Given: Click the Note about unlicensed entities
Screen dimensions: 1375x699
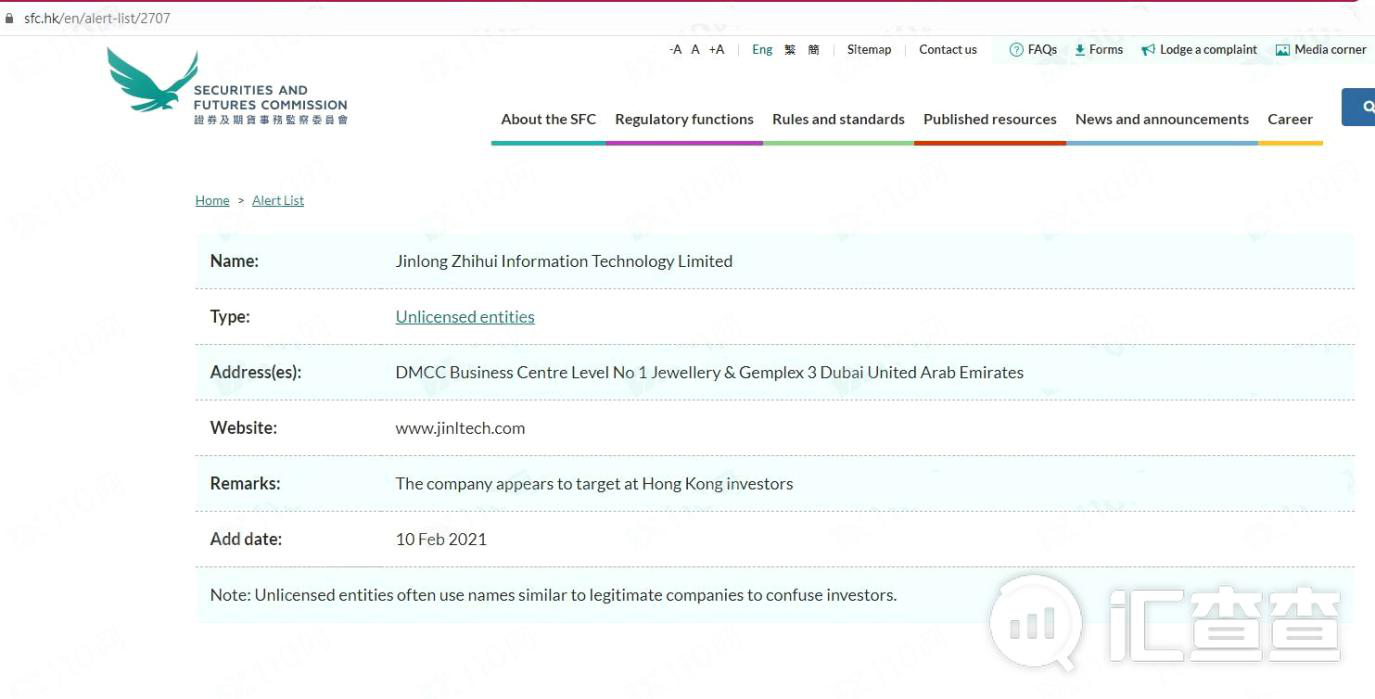Looking at the screenshot, I should [553, 595].
